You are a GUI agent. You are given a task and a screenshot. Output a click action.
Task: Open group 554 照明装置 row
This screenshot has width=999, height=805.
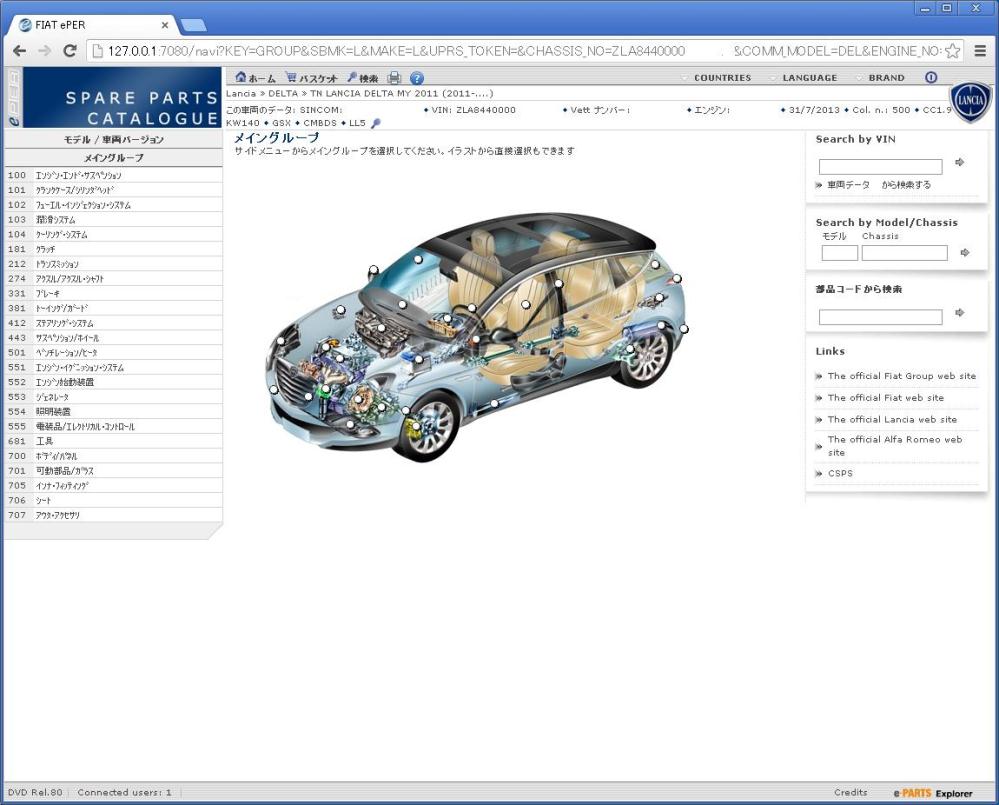(113, 412)
